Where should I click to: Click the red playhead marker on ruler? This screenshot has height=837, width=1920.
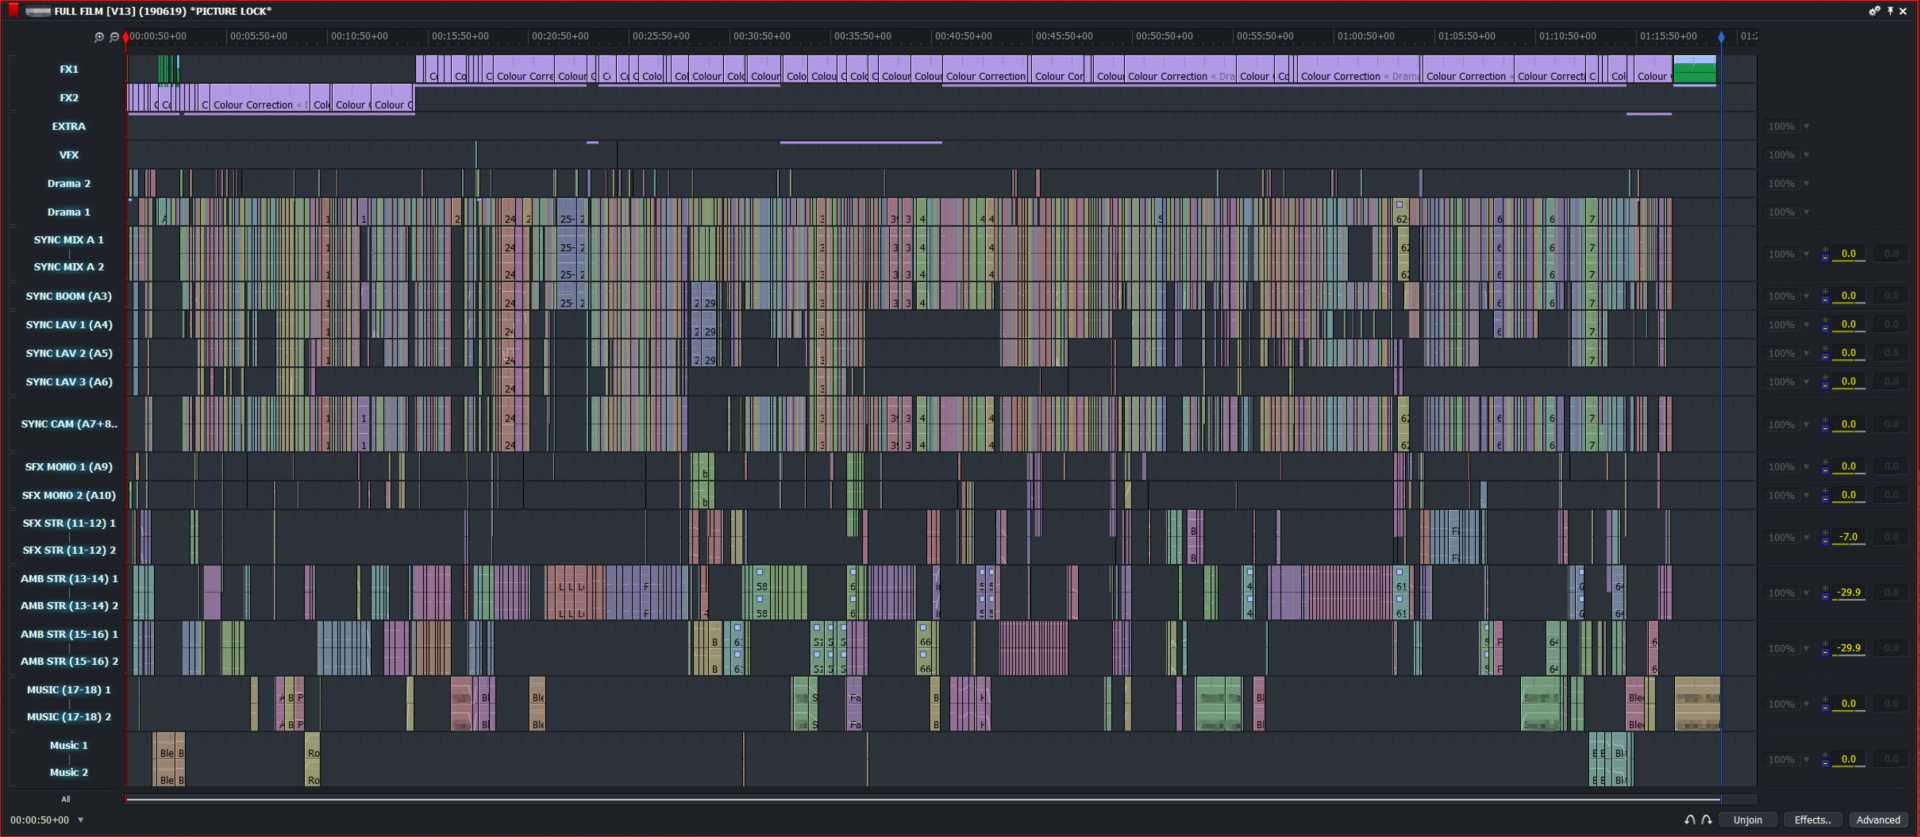126,37
